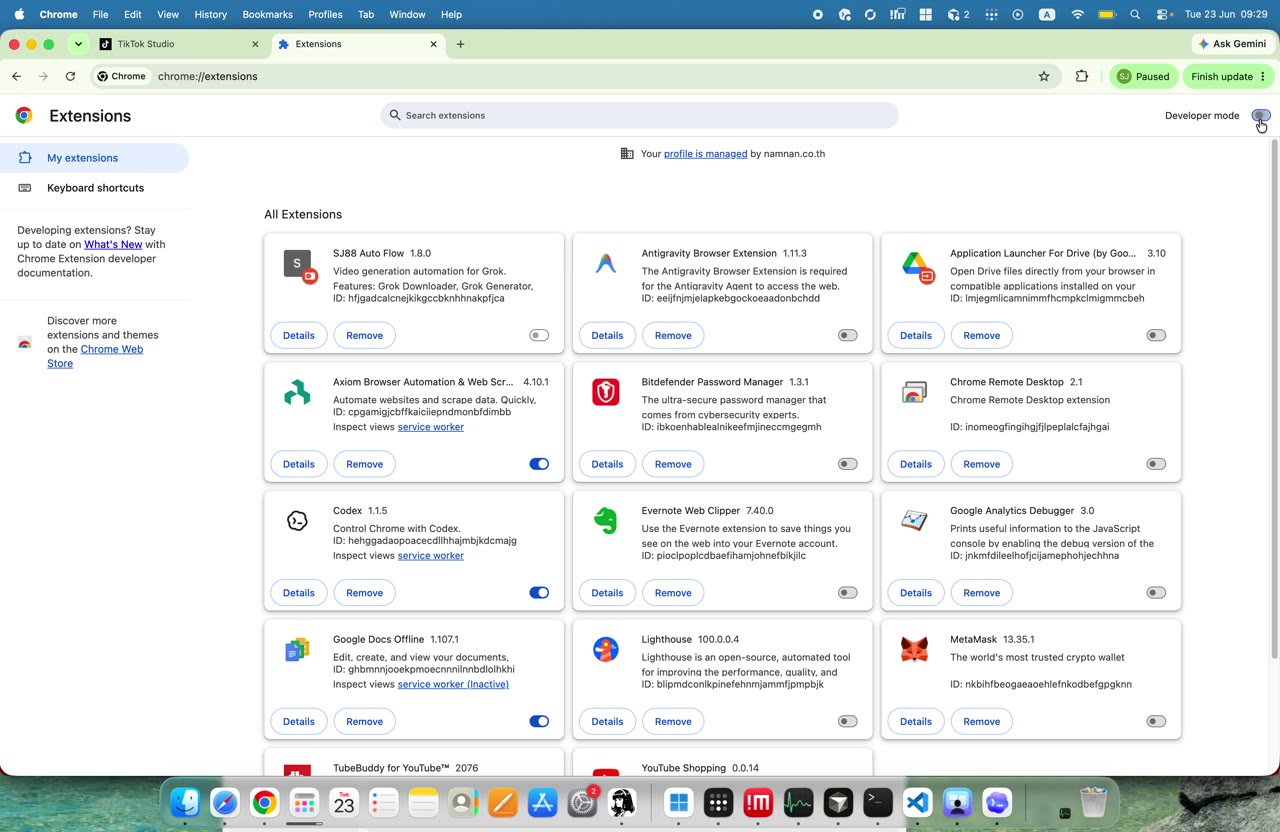Open the Paused profile menu
Viewport: 1280px width, 832px height.
(1143, 76)
